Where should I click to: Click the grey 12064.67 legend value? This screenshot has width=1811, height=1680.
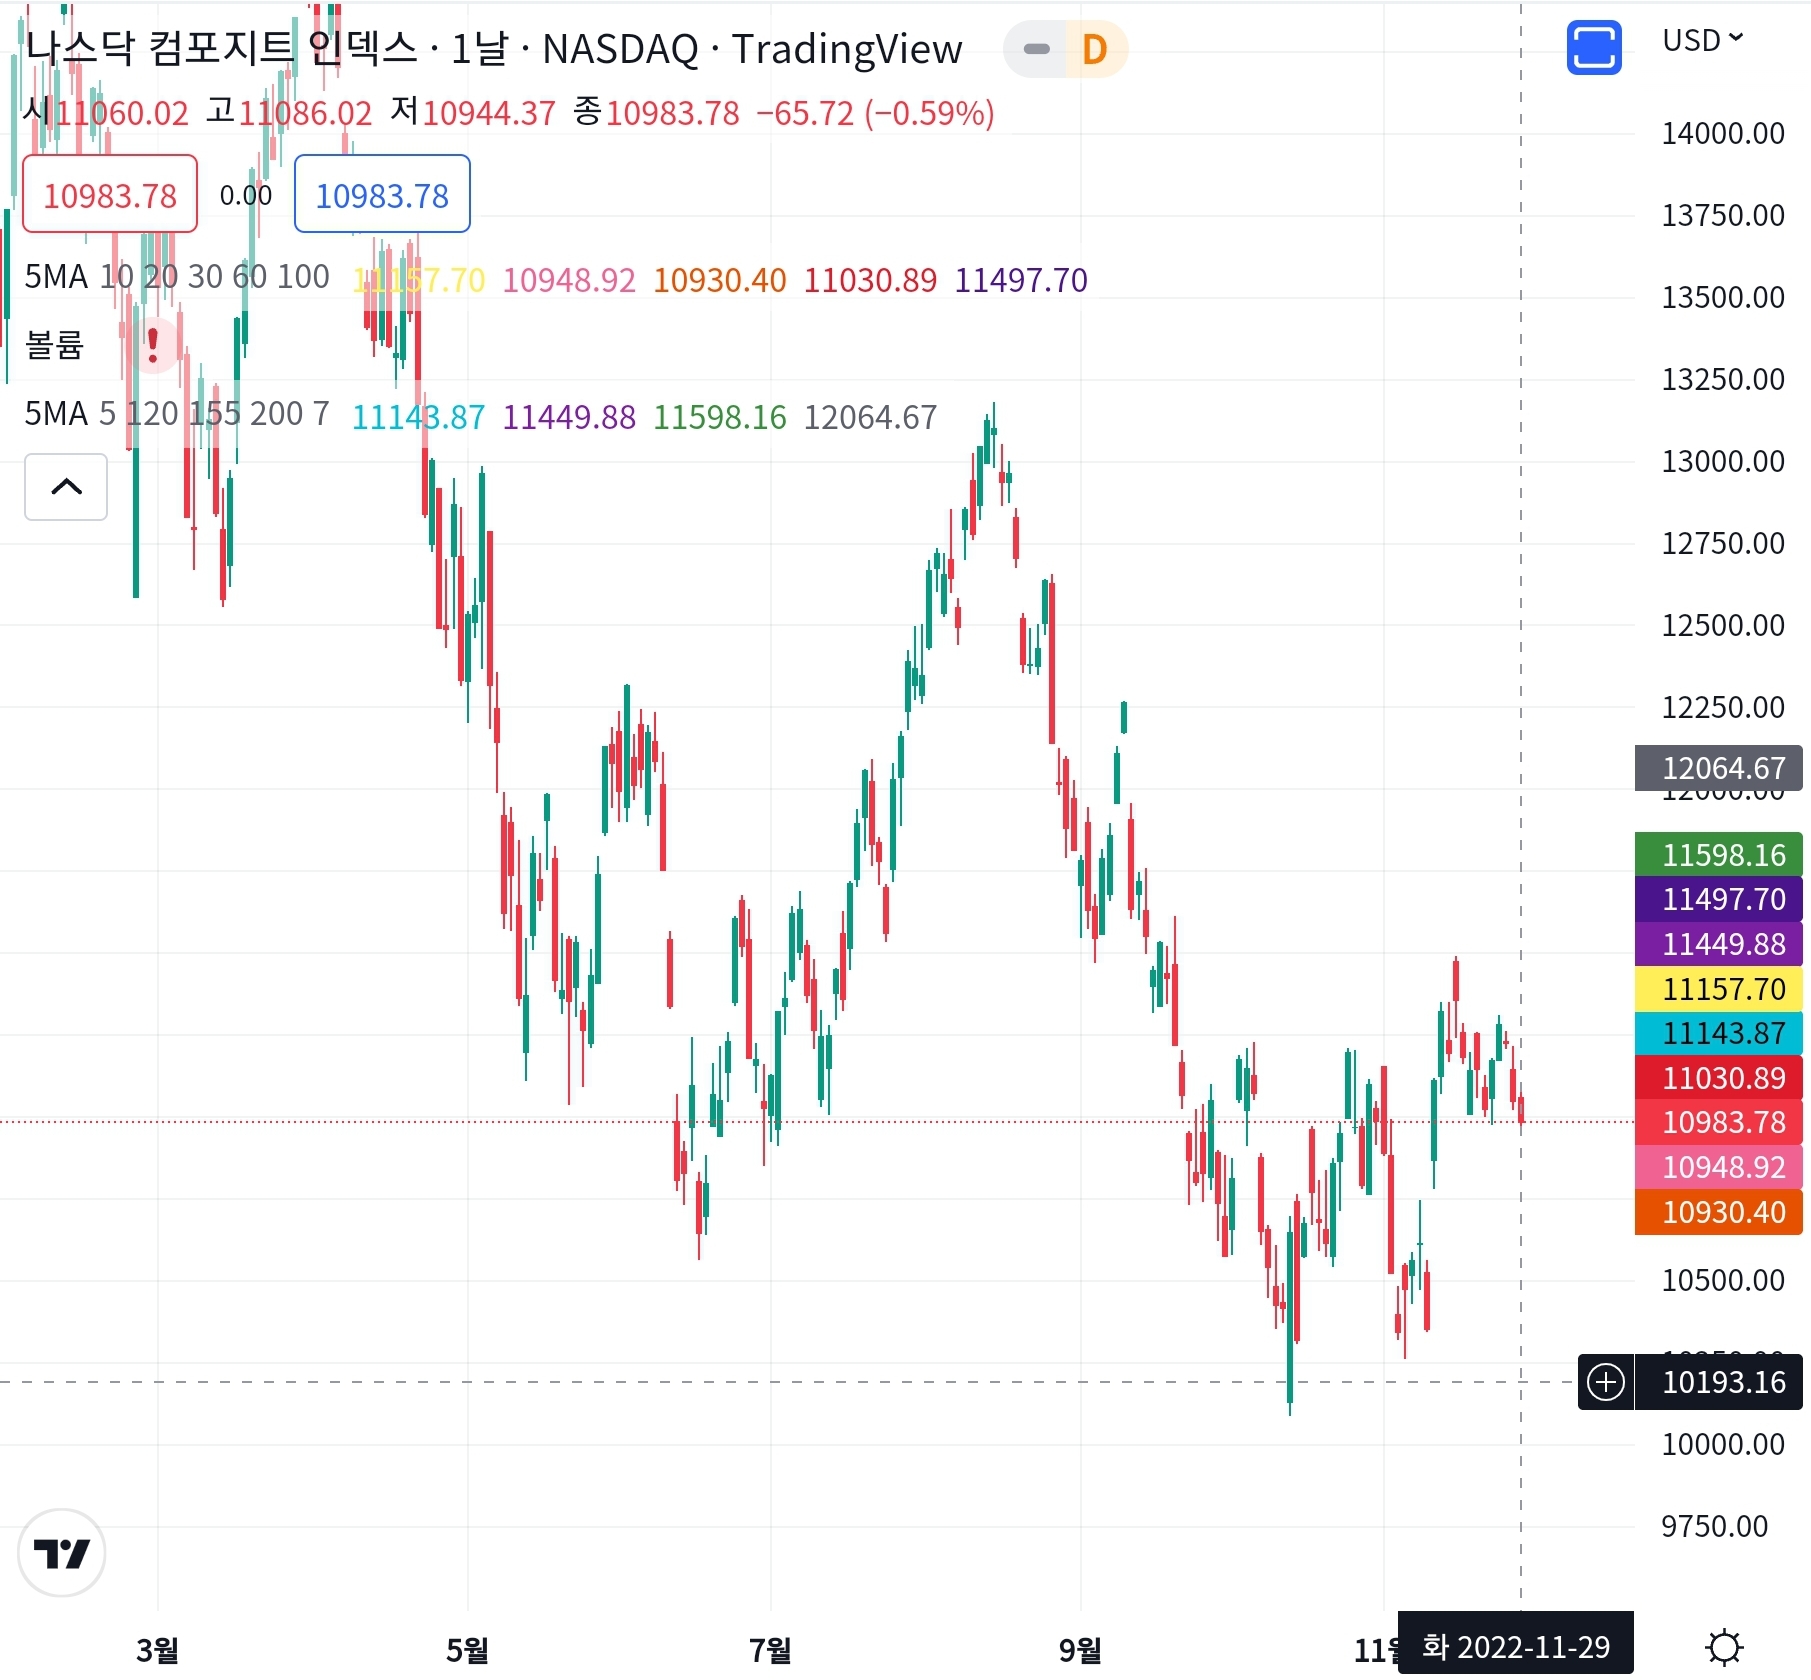[870, 416]
